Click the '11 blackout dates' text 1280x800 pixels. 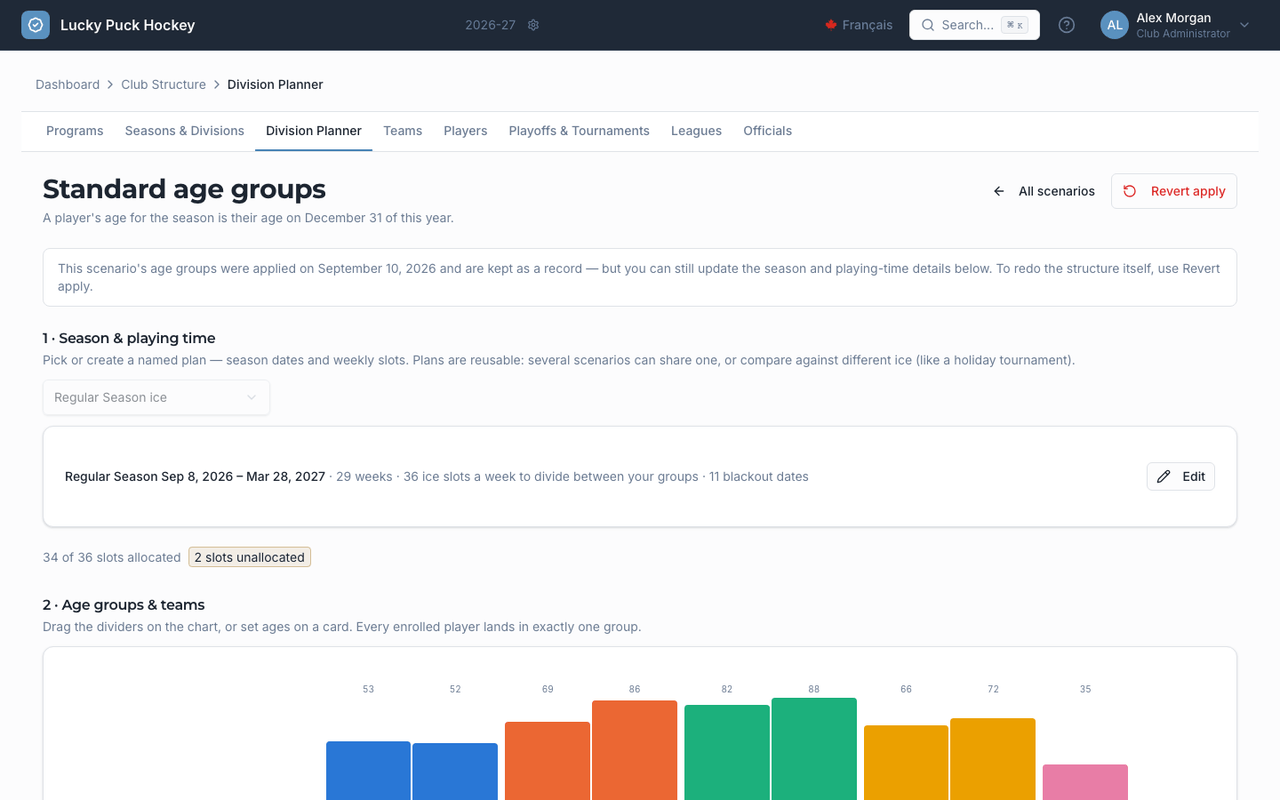[759, 477]
